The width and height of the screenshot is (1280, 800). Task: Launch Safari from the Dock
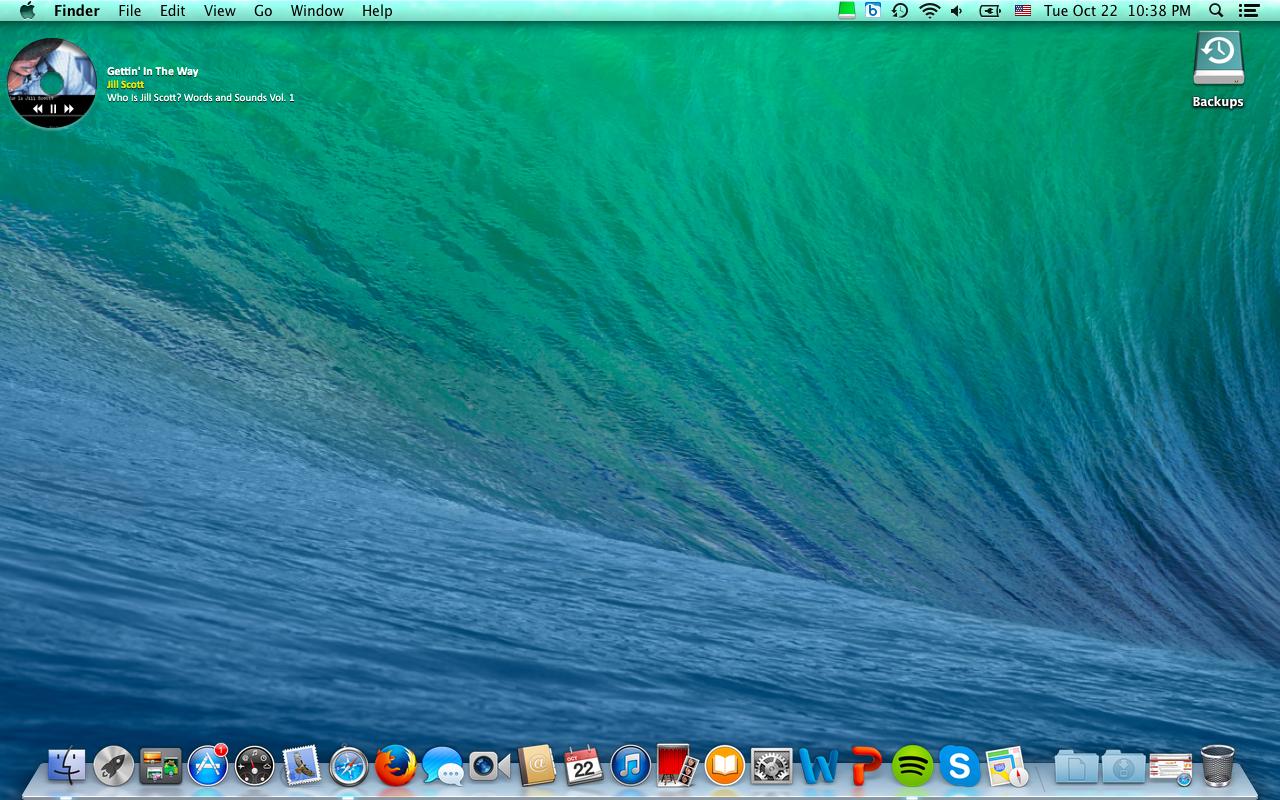click(349, 767)
